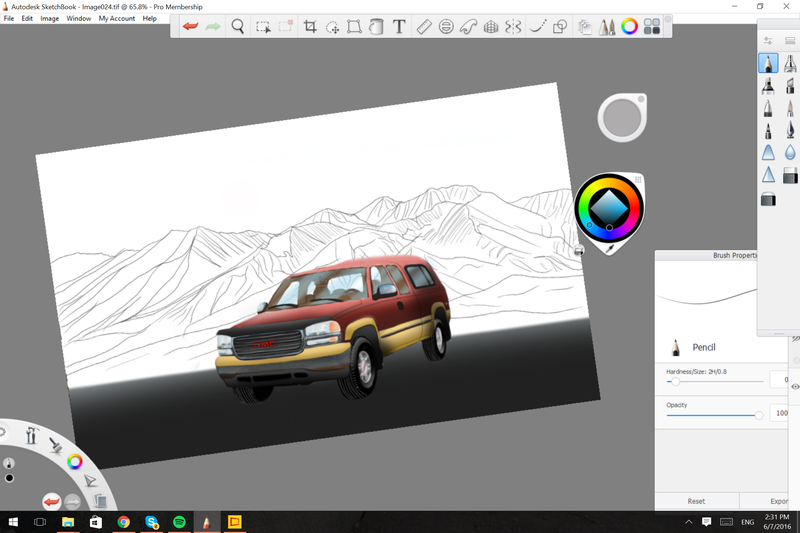Viewport: 800px width, 533px height.
Task: Click the green Redo arrow in top toolbar
Action: tap(213, 26)
